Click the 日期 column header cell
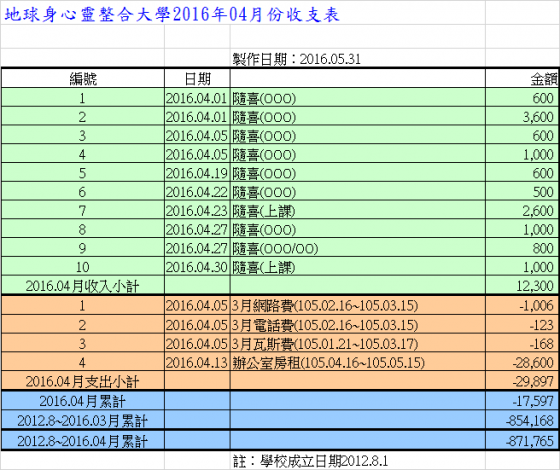This screenshot has width=560, height=470. (x=197, y=78)
